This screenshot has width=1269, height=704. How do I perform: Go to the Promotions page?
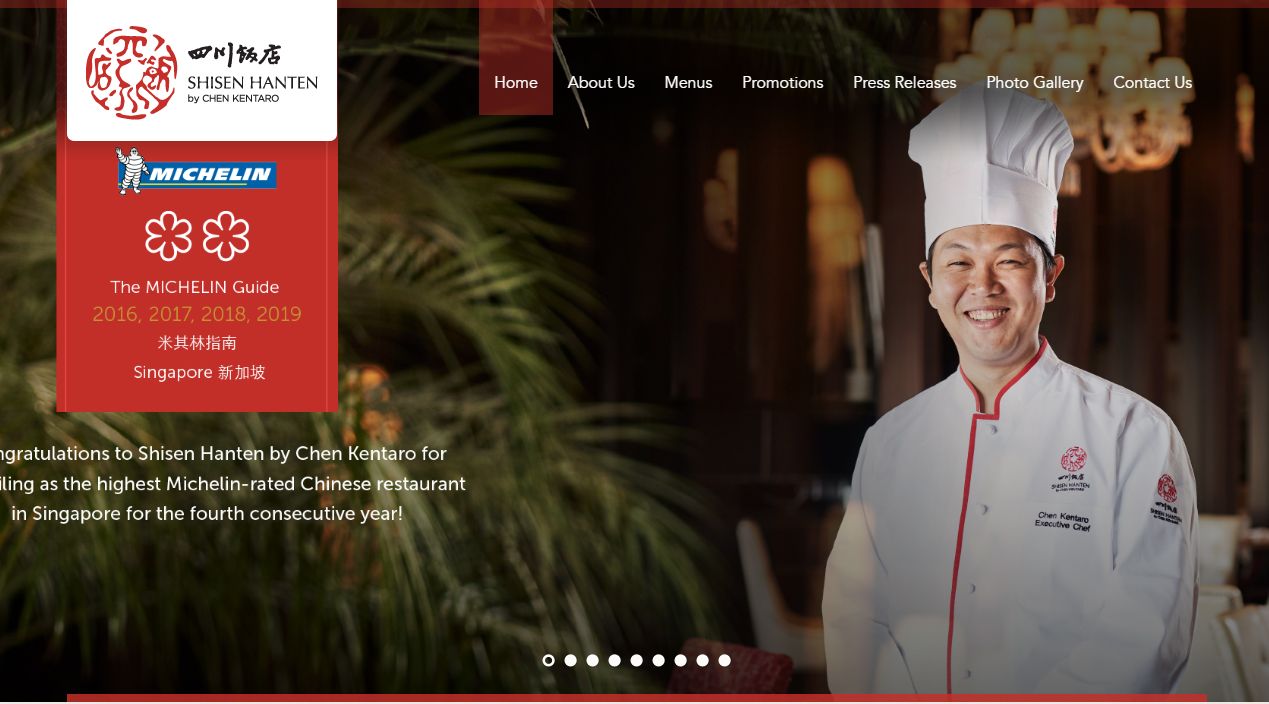(783, 82)
